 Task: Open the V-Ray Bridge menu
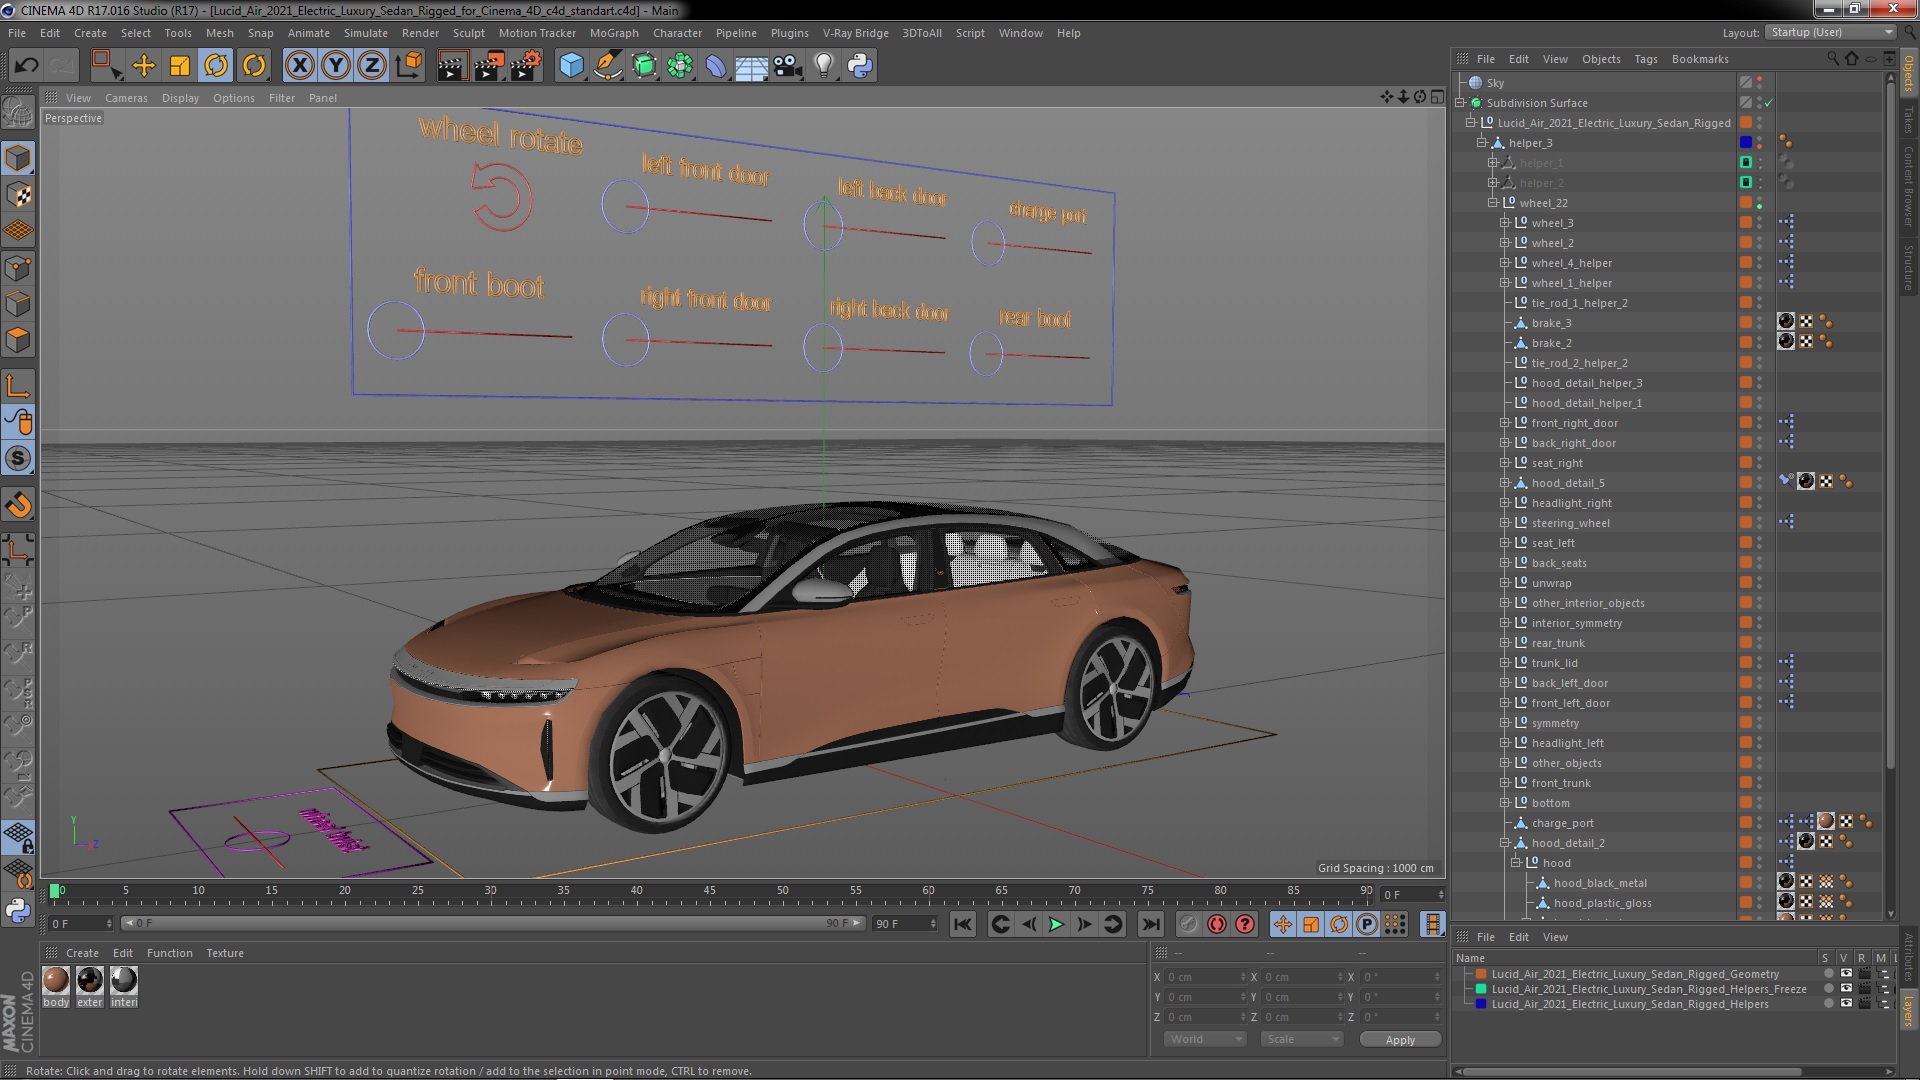click(855, 33)
